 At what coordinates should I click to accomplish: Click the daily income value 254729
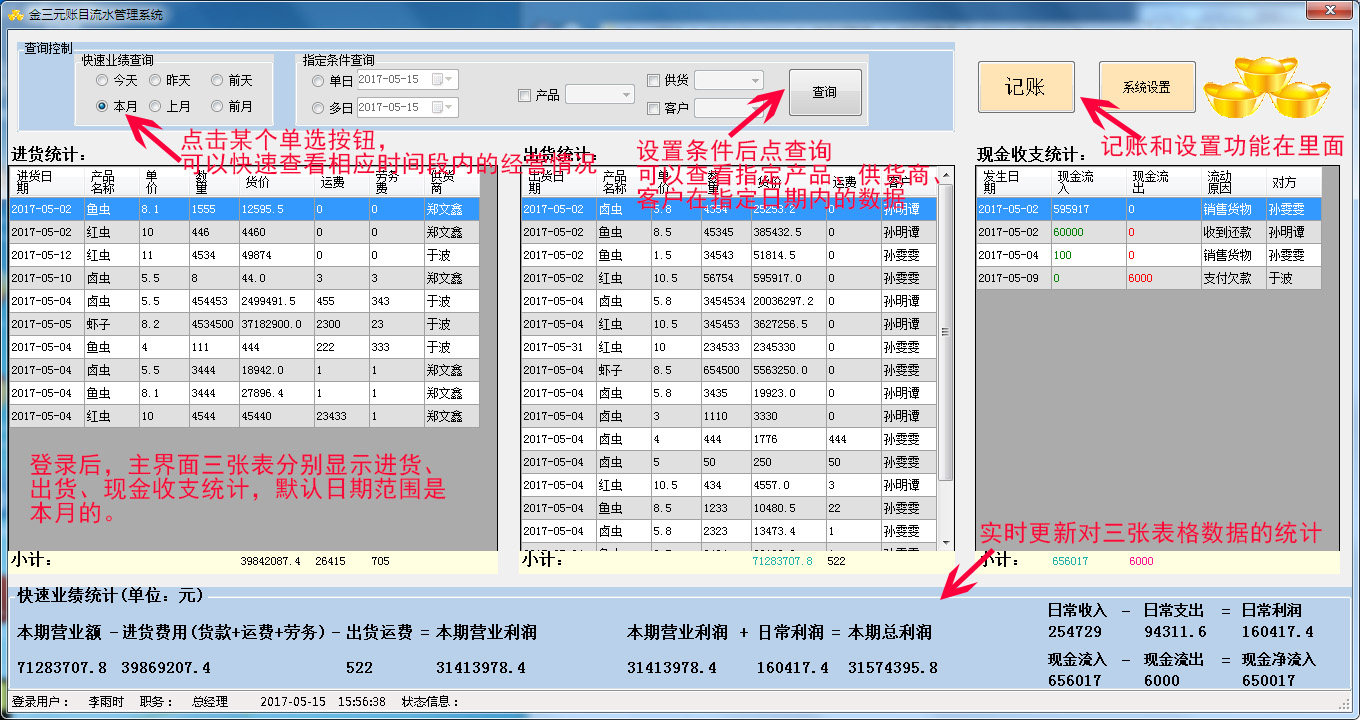pos(1075,632)
